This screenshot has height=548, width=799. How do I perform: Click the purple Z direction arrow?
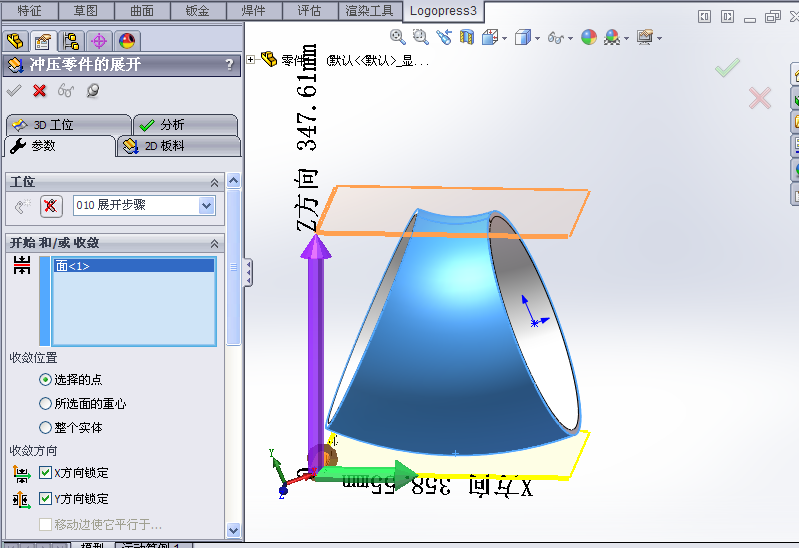(x=316, y=352)
